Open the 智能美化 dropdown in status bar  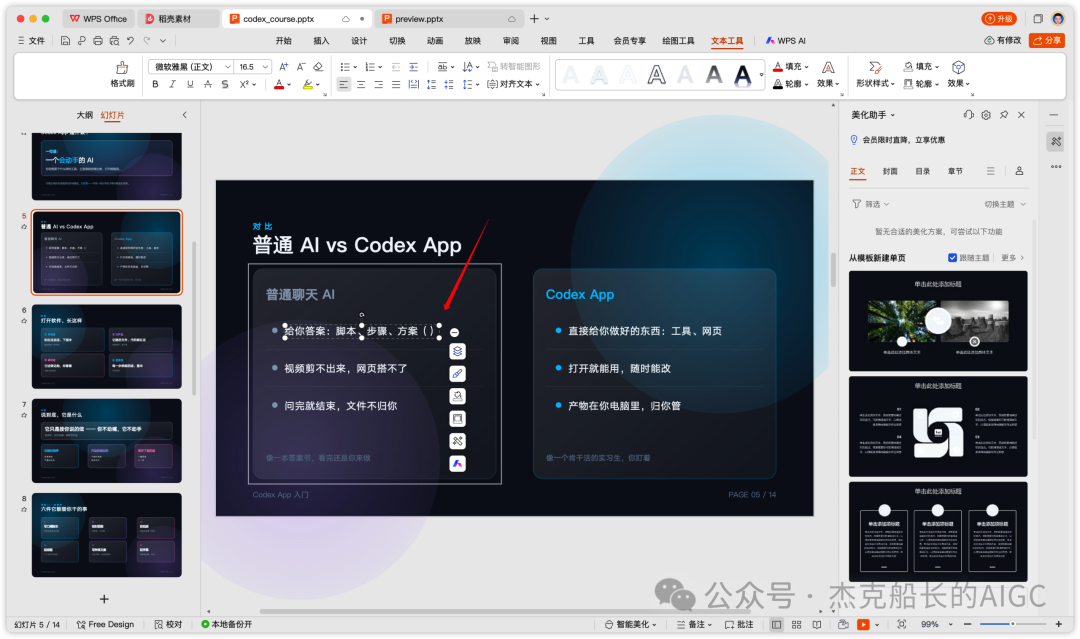coord(631,625)
